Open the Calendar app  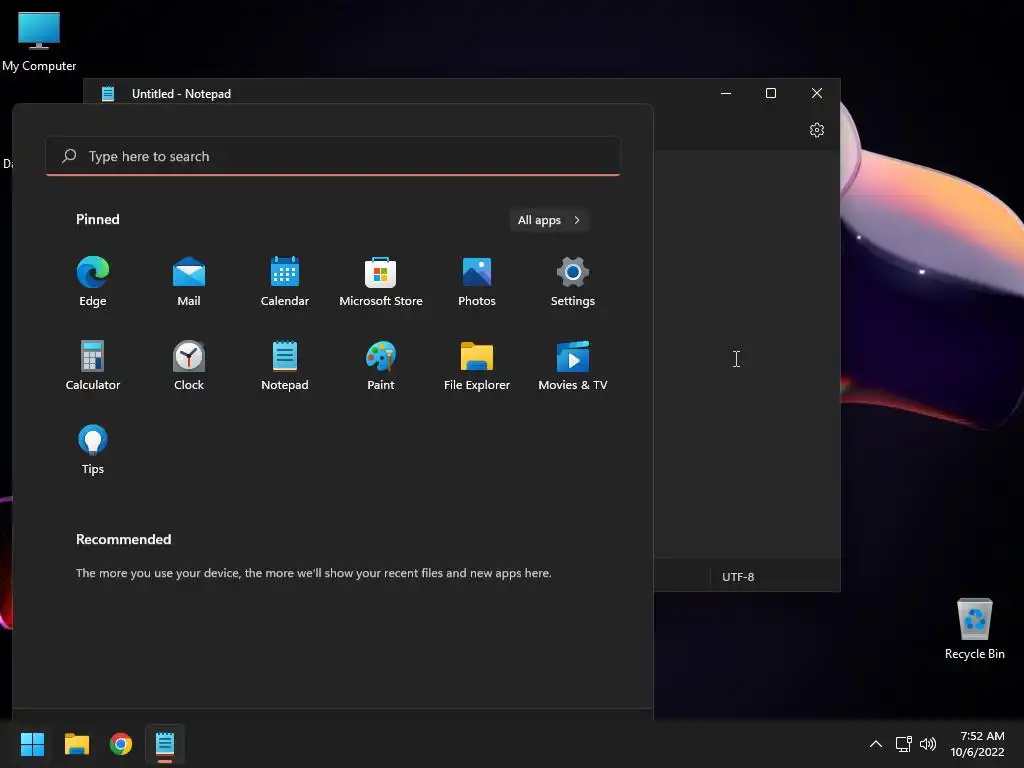tap(285, 281)
